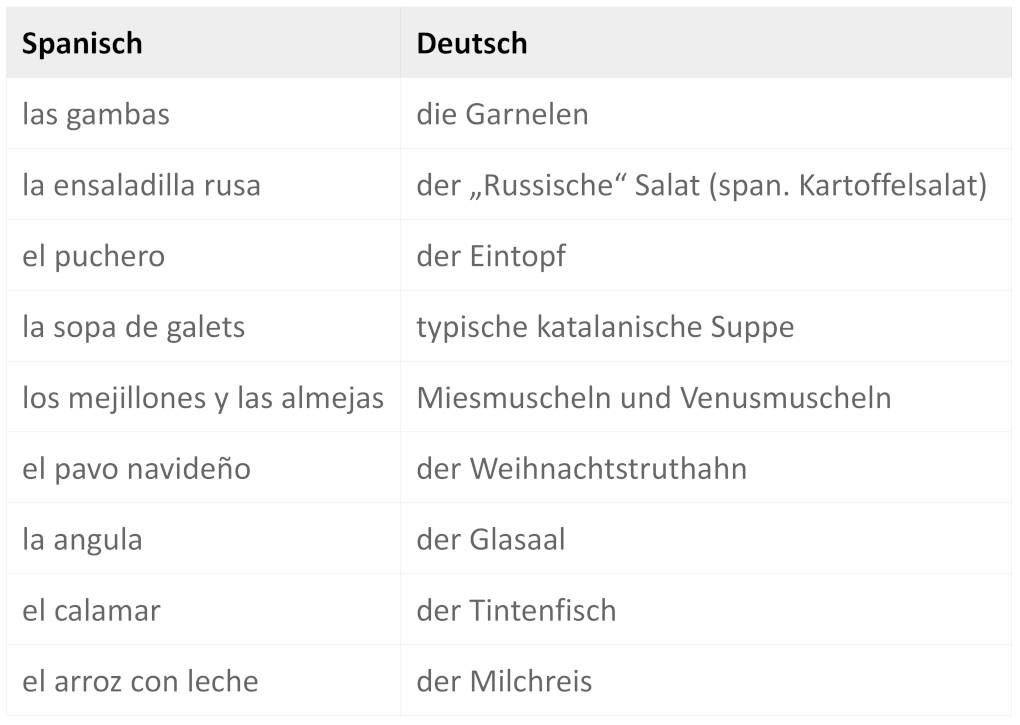Click "Miesmuscheln und Venusmuscheln" cell
Image resolution: width=1020 pixels, height=725 pixels.
(x=653, y=398)
